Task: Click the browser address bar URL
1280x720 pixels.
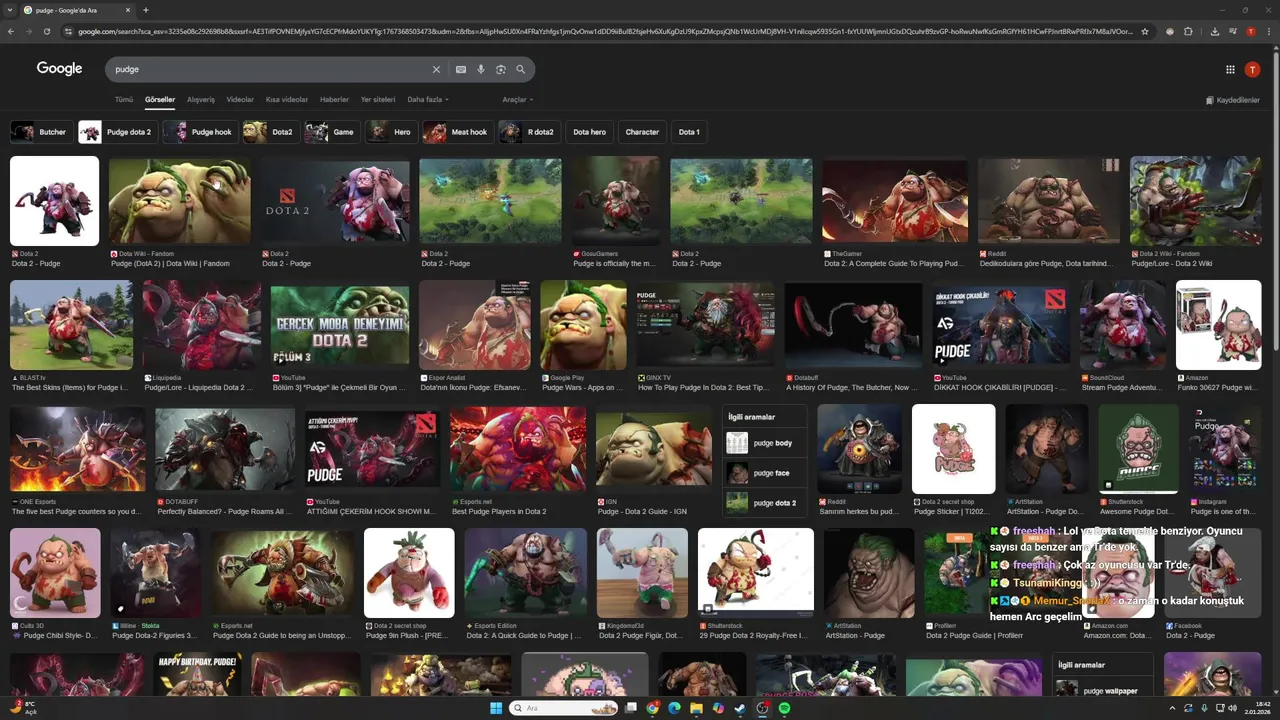Action: click(x=605, y=31)
